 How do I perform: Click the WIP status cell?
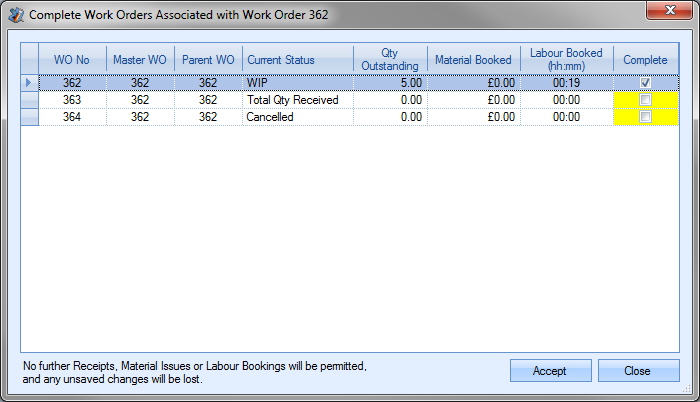tap(298, 83)
